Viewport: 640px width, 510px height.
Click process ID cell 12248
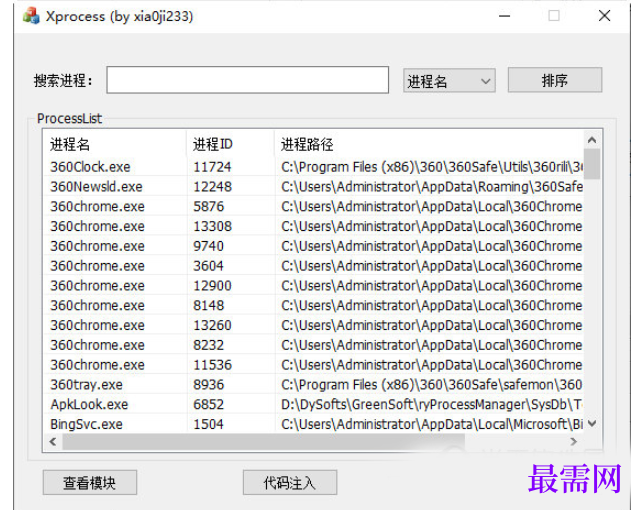click(x=212, y=186)
